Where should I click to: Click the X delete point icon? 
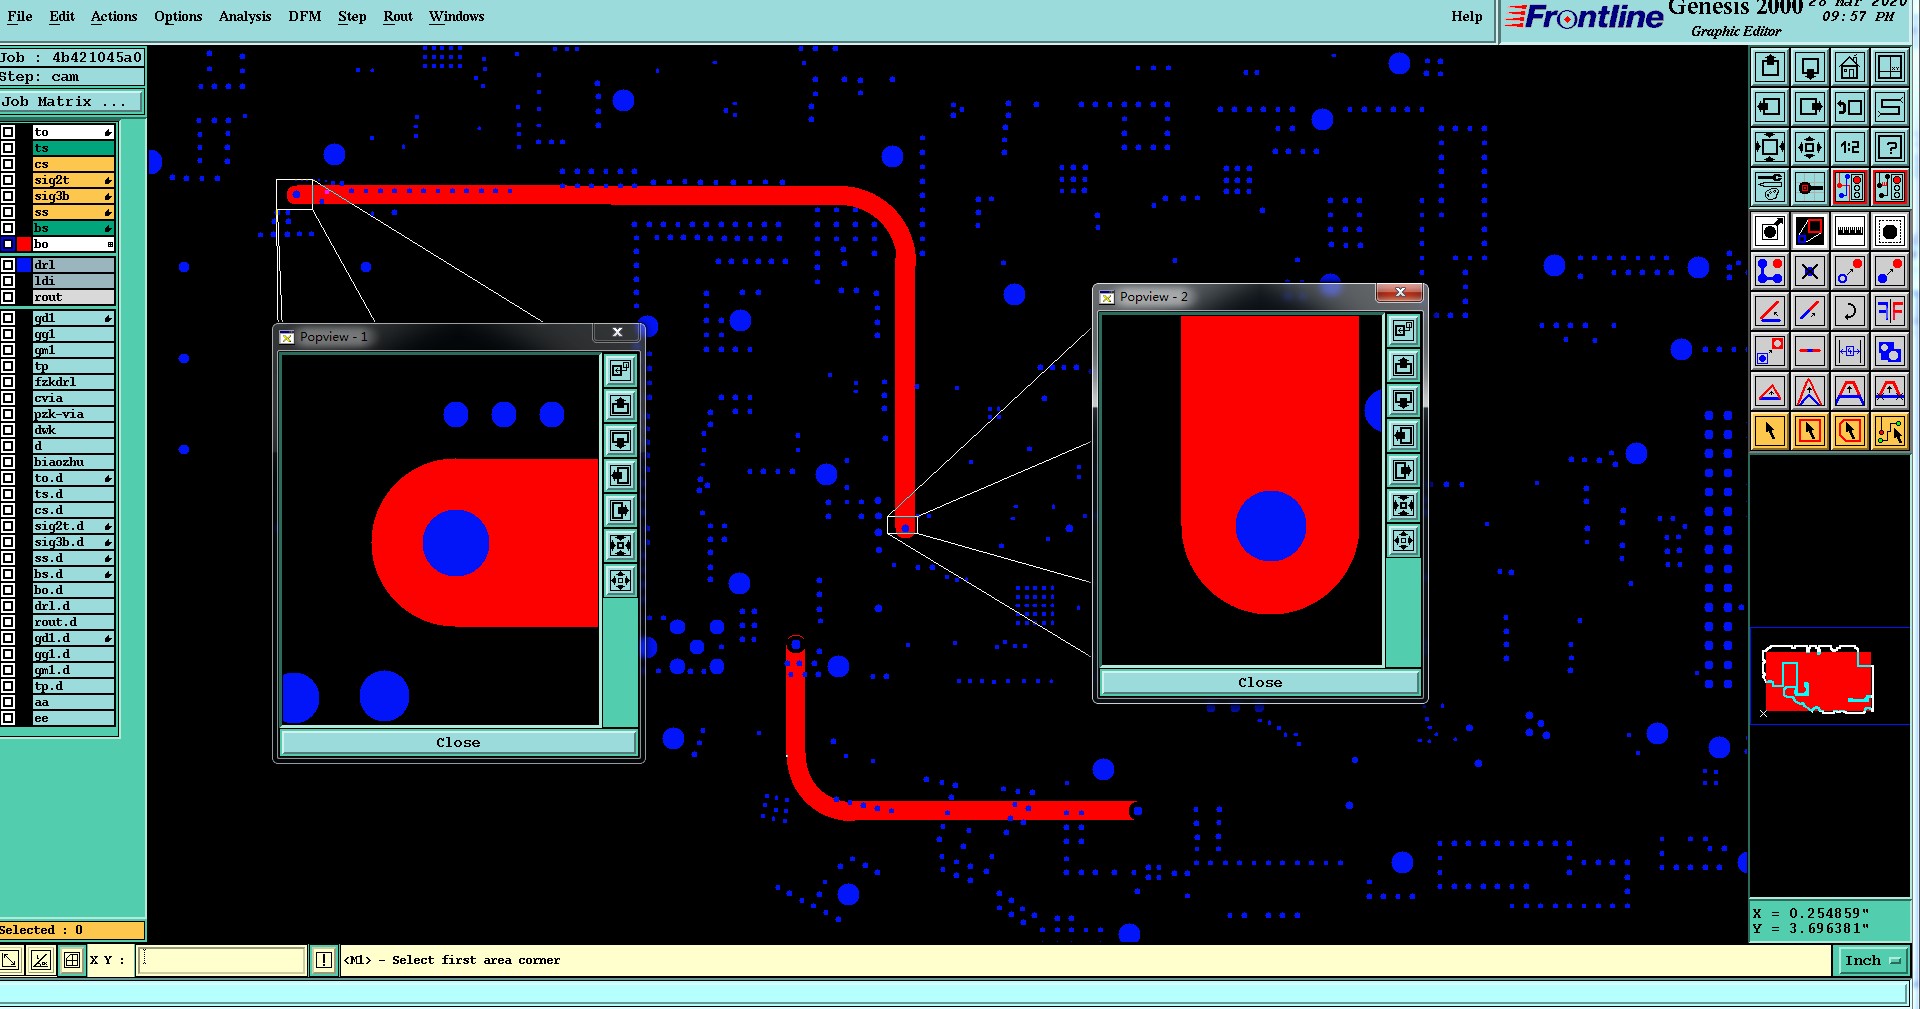(x=1810, y=271)
